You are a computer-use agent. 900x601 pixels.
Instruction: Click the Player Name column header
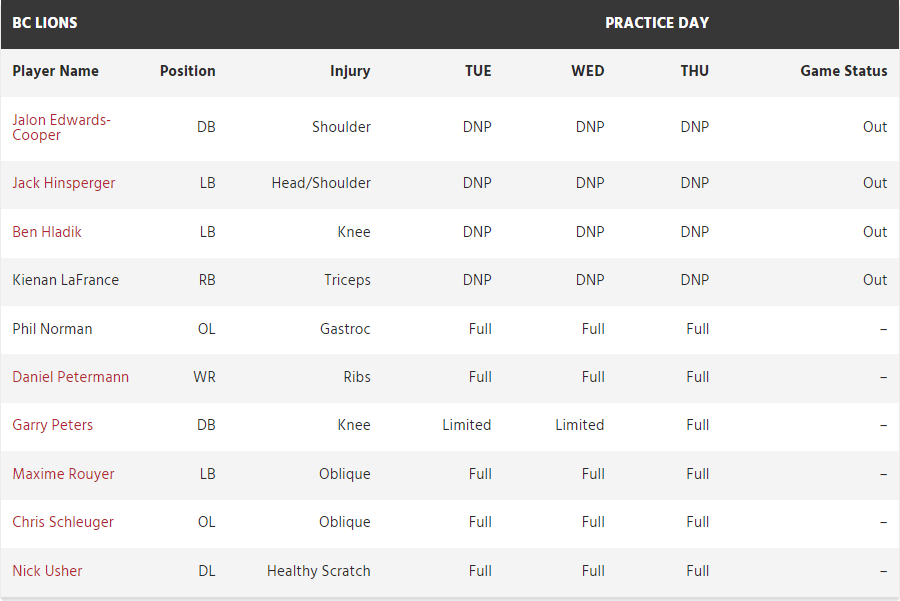55,71
